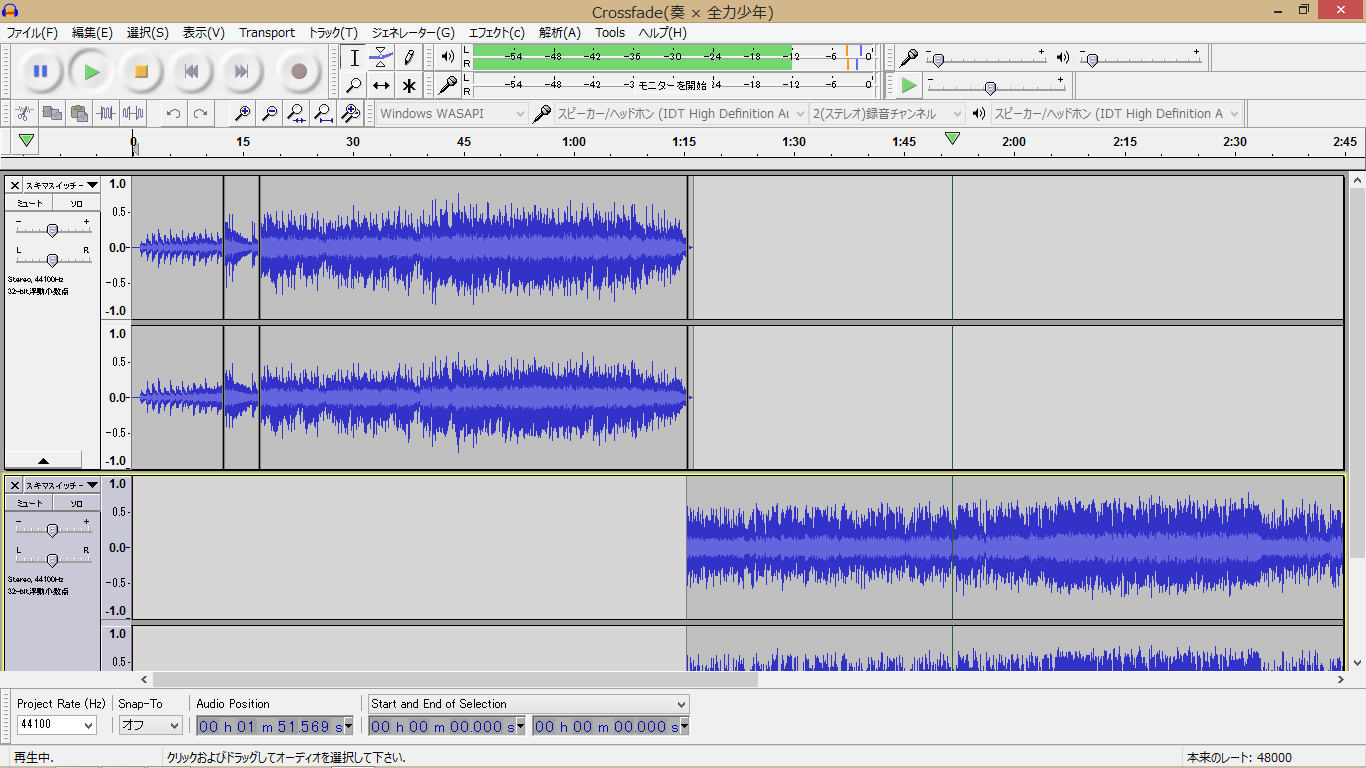Open the Project Rate 44100 dropdown
This screenshot has width=1366, height=768.
[x=56, y=725]
